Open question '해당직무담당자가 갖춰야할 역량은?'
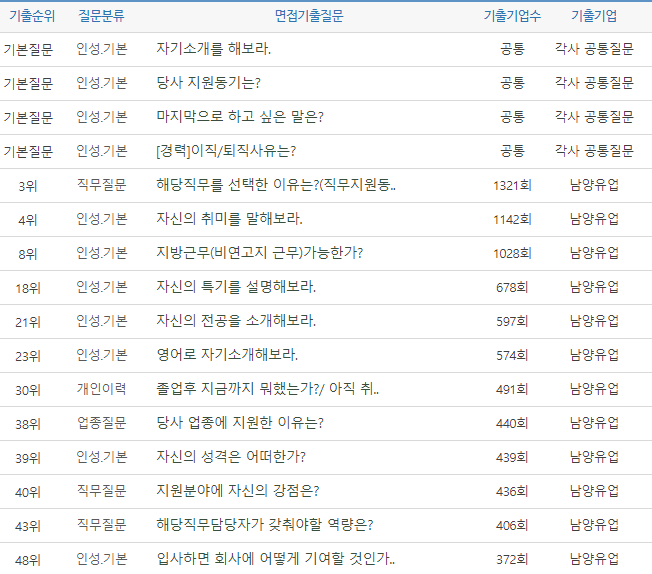Viewport: 652px width, 574px height. [265, 526]
